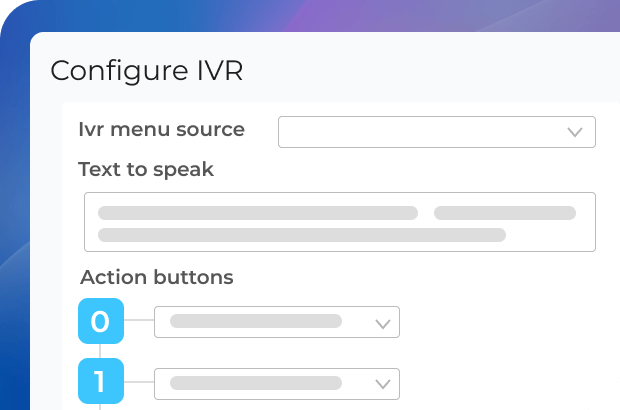Click the connector line below key 1
Viewport: 620px width, 410px height.
click(100, 405)
